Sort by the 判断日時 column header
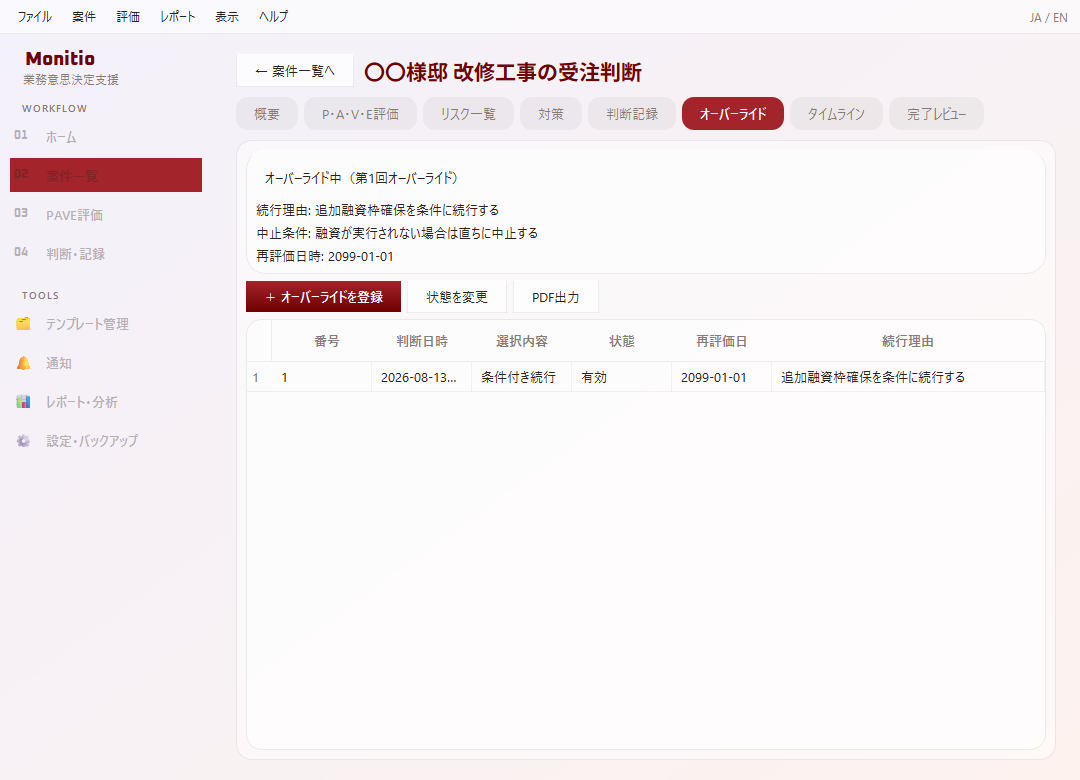The height and width of the screenshot is (780, 1080). [x=422, y=341]
